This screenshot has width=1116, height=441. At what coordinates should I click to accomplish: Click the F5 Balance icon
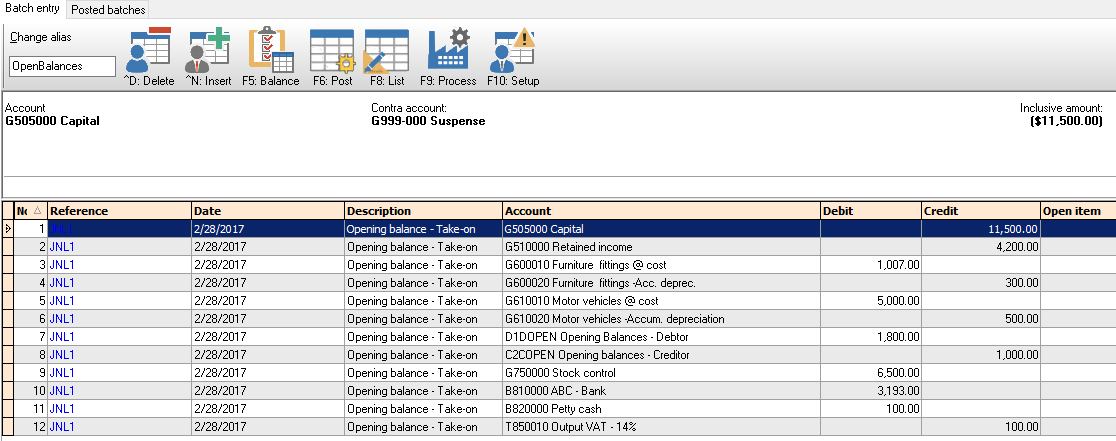[270, 50]
